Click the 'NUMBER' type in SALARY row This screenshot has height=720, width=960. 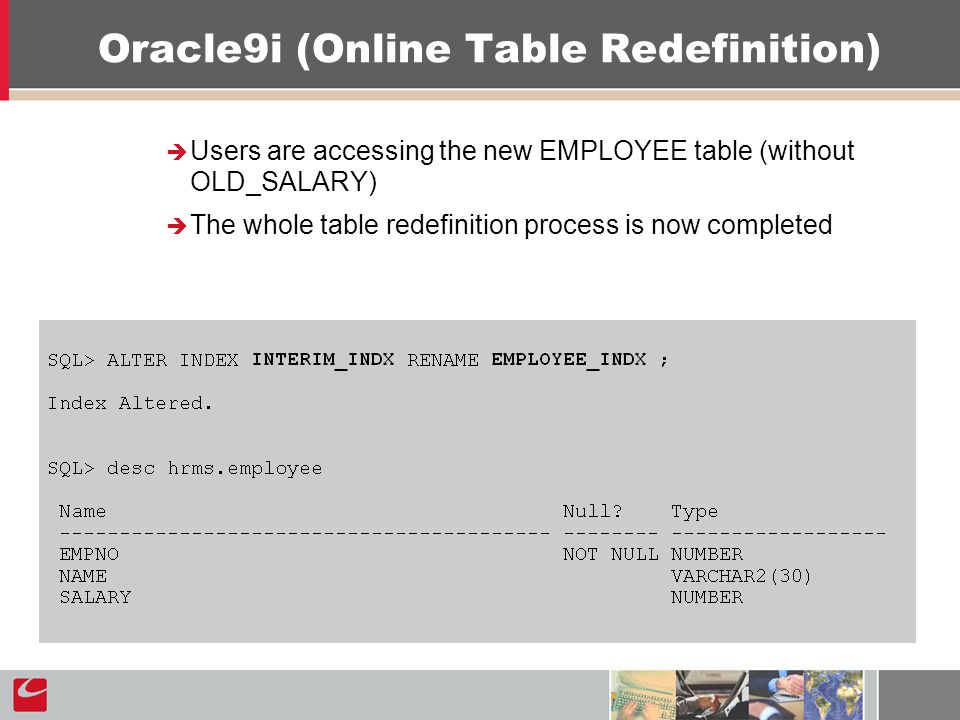[x=707, y=598]
